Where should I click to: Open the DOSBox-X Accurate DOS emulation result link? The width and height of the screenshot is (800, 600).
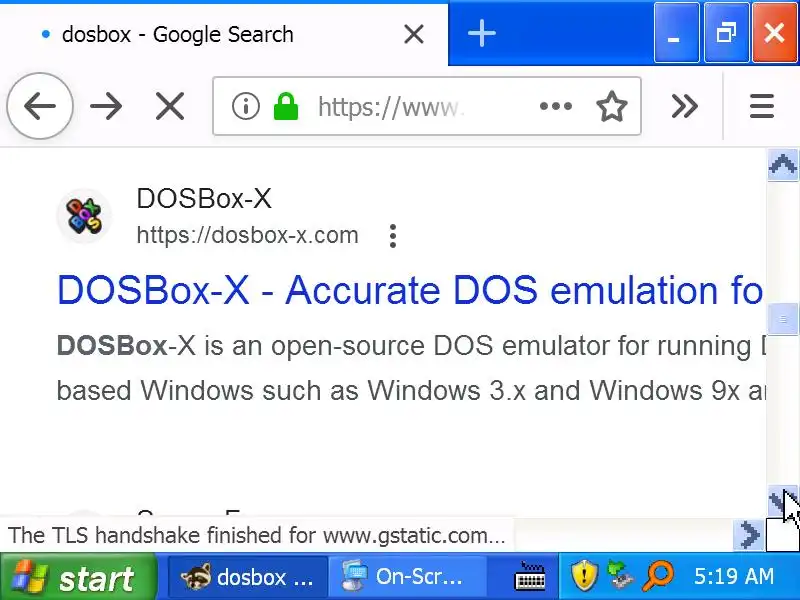pos(411,289)
